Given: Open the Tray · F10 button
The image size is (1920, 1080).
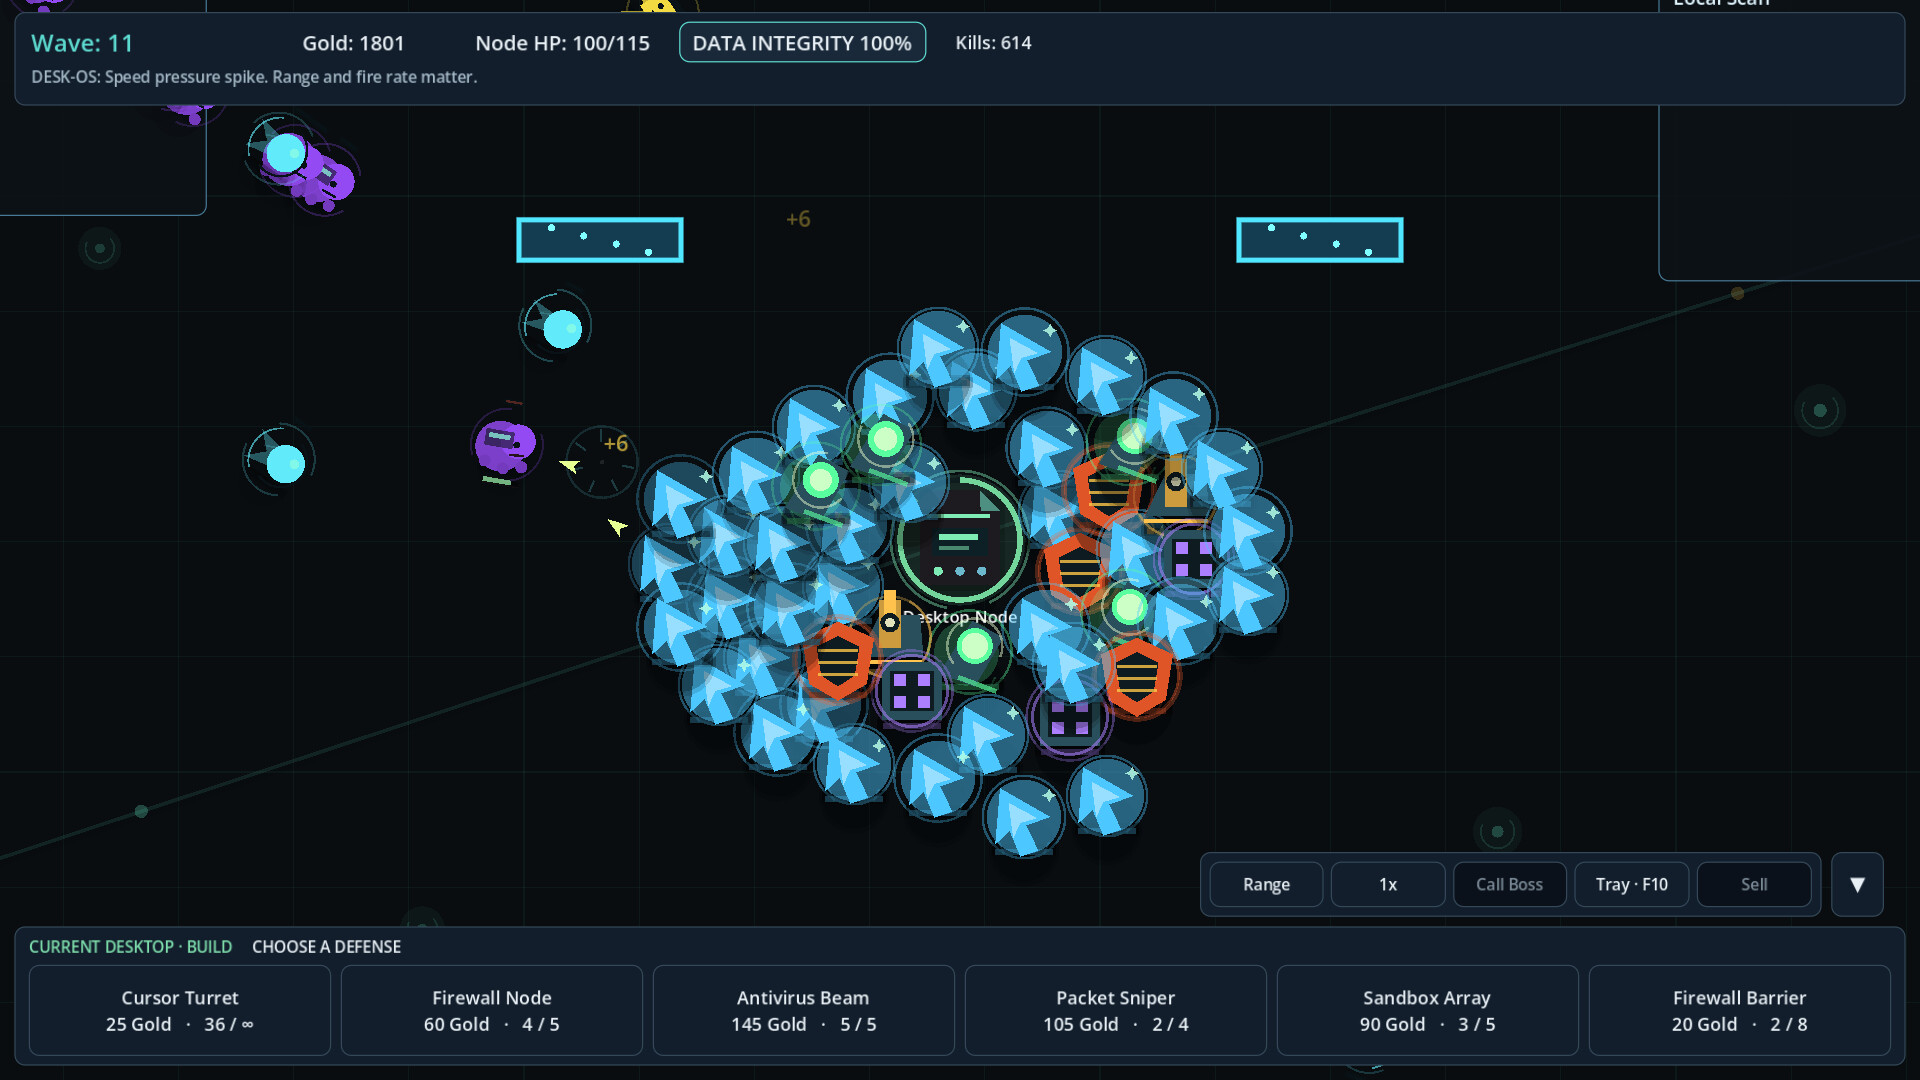Looking at the screenshot, I should [1631, 884].
